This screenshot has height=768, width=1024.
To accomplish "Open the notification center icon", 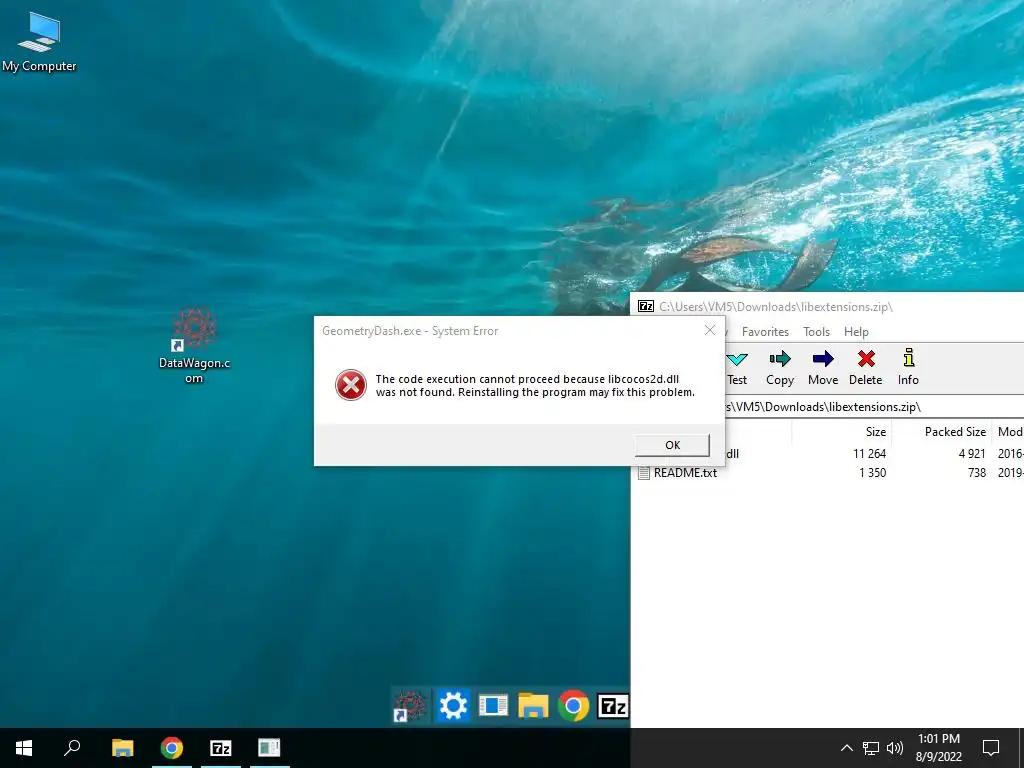I will 991,748.
